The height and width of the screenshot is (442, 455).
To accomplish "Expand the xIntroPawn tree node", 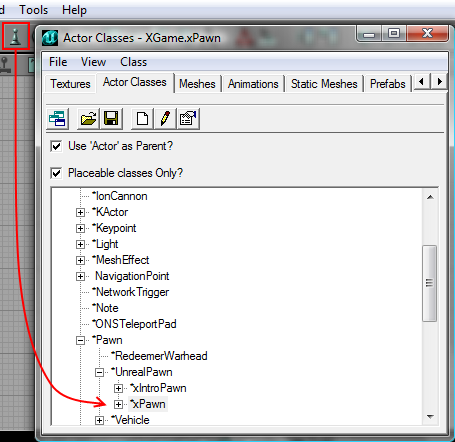I will (118, 388).
